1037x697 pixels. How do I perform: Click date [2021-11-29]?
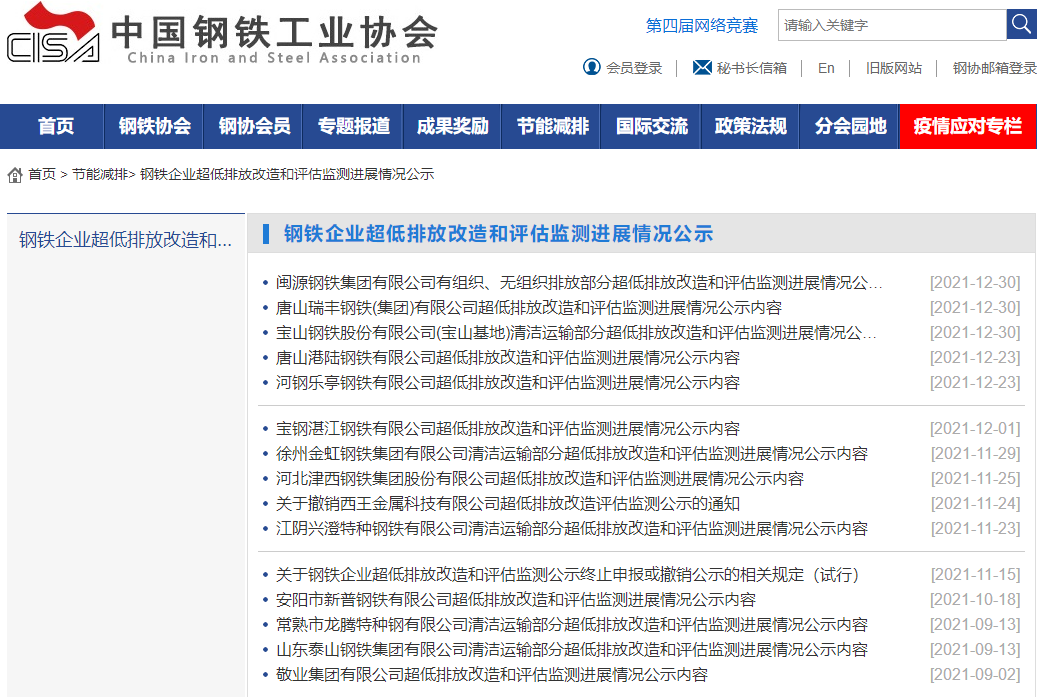[975, 454]
